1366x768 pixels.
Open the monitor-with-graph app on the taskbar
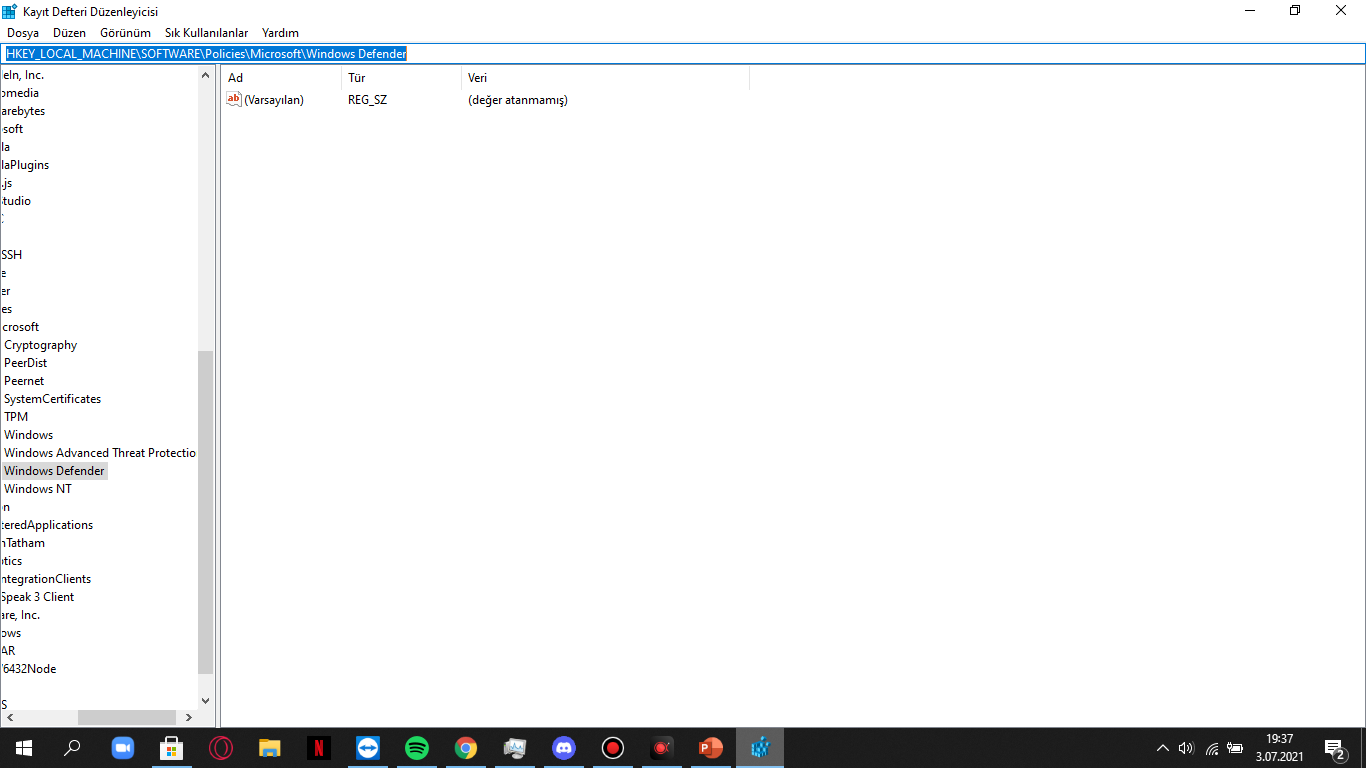pos(515,748)
